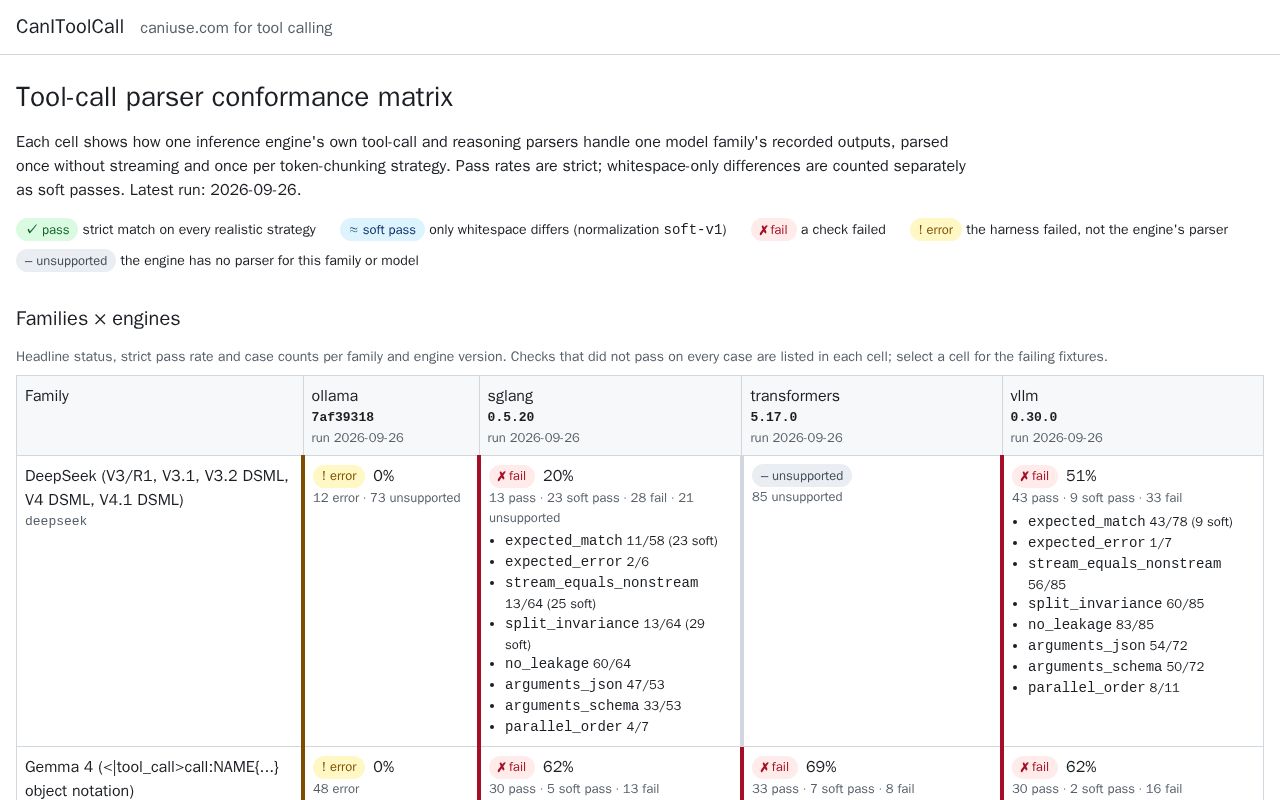Select the error badge in the DeepSeek ollama cell
Image resolution: width=1280 pixels, height=800 pixels.
[339, 476]
